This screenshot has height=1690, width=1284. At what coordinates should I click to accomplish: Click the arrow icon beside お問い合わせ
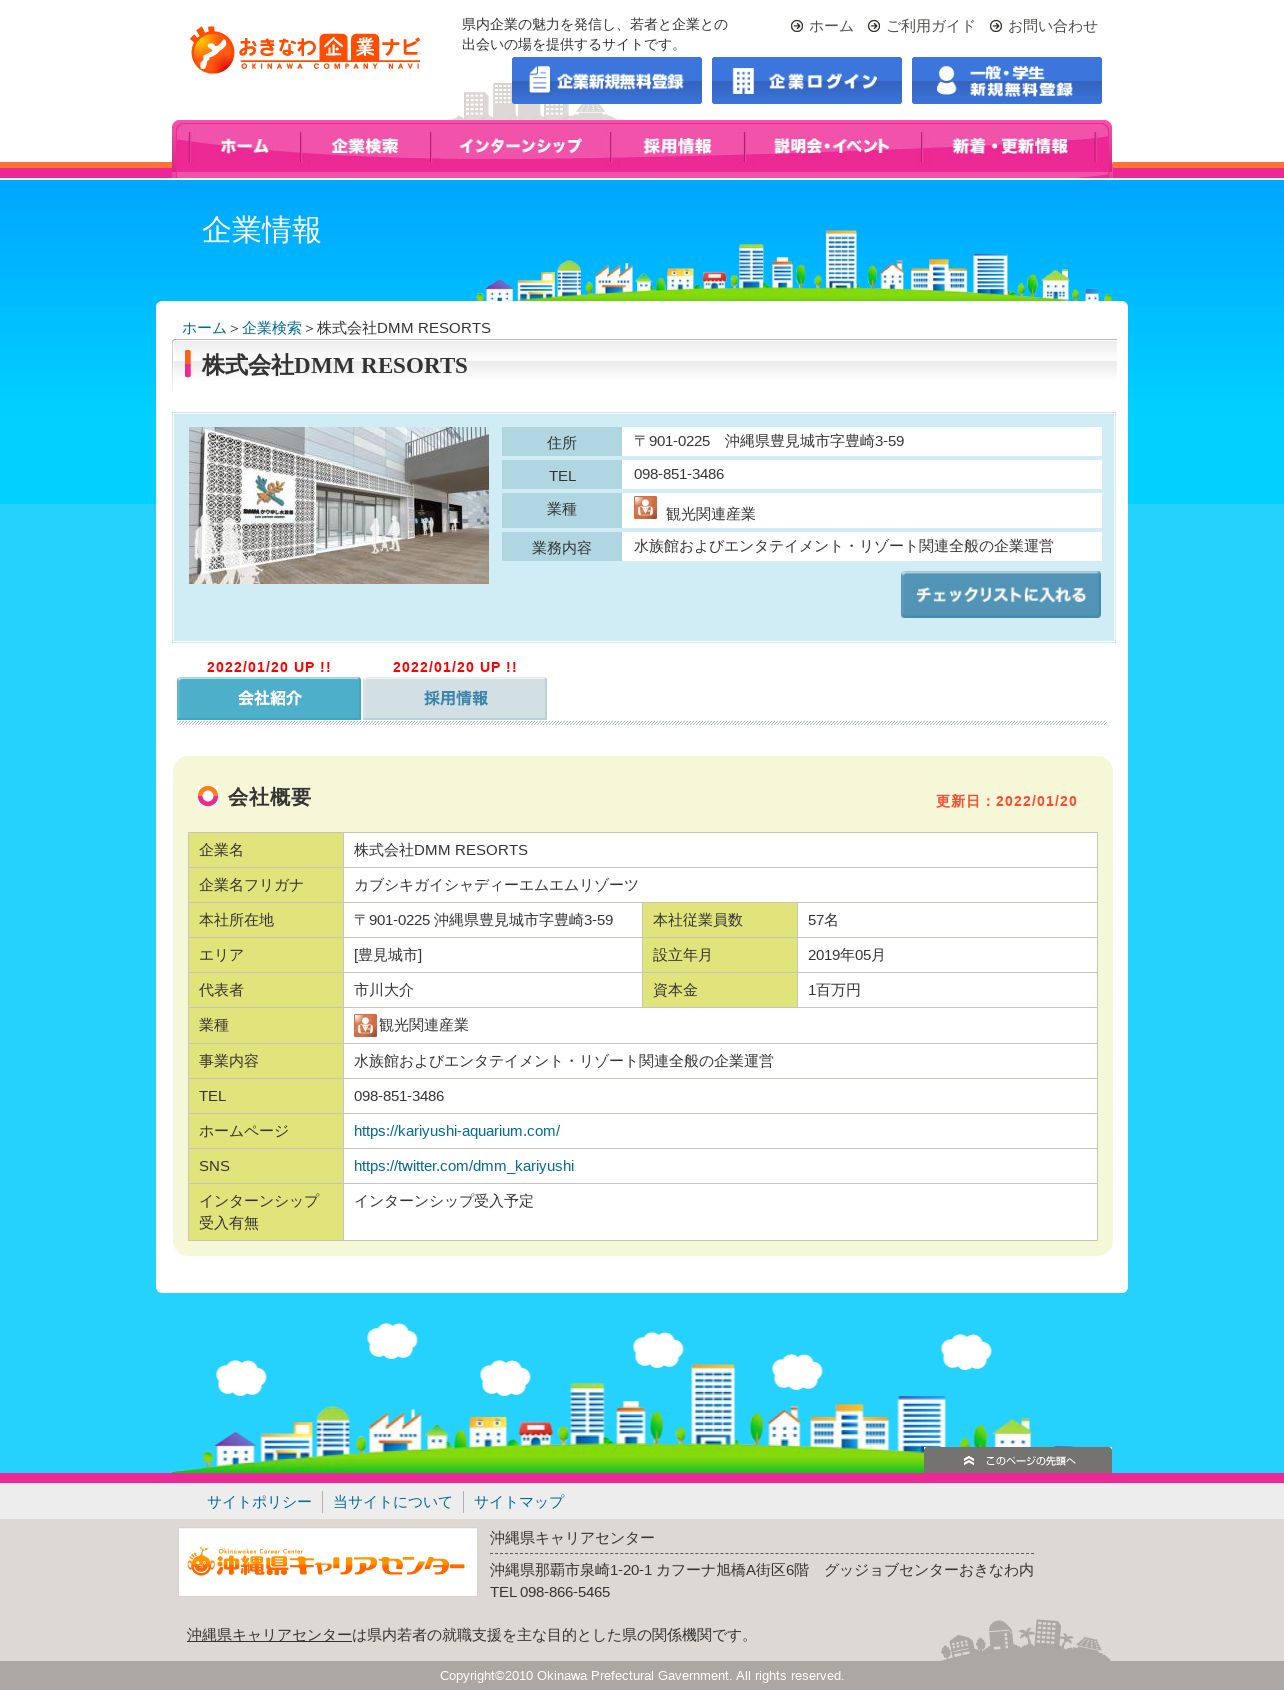(x=996, y=26)
